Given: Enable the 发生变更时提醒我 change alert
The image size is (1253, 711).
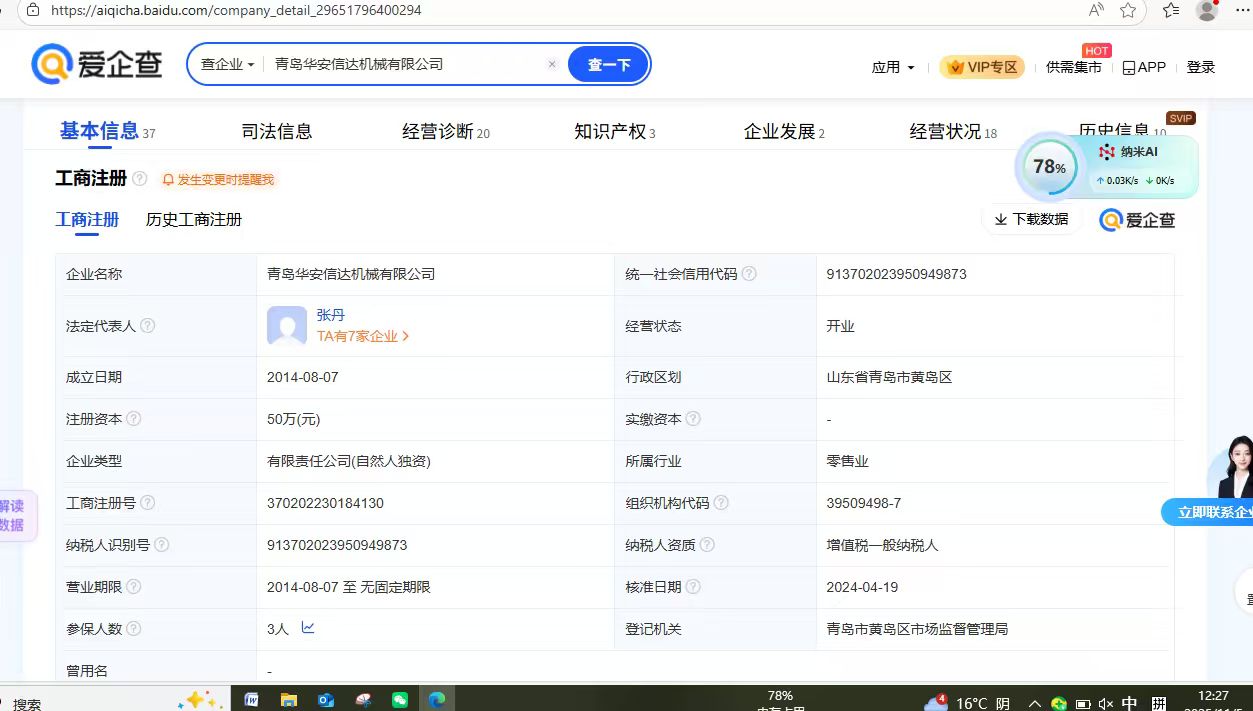Looking at the screenshot, I should point(217,180).
